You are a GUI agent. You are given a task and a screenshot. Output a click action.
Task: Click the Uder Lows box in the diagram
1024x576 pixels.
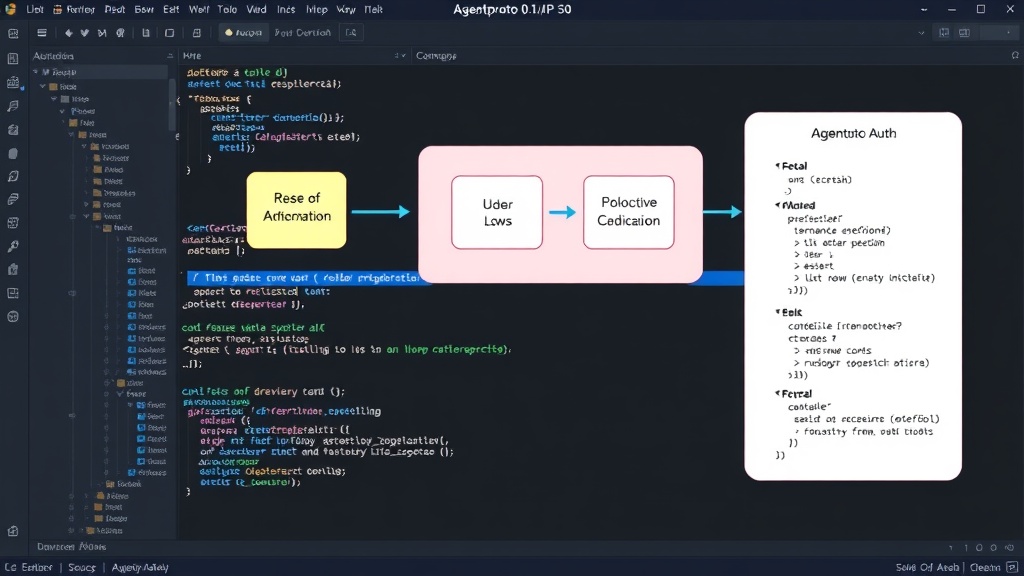coord(497,212)
